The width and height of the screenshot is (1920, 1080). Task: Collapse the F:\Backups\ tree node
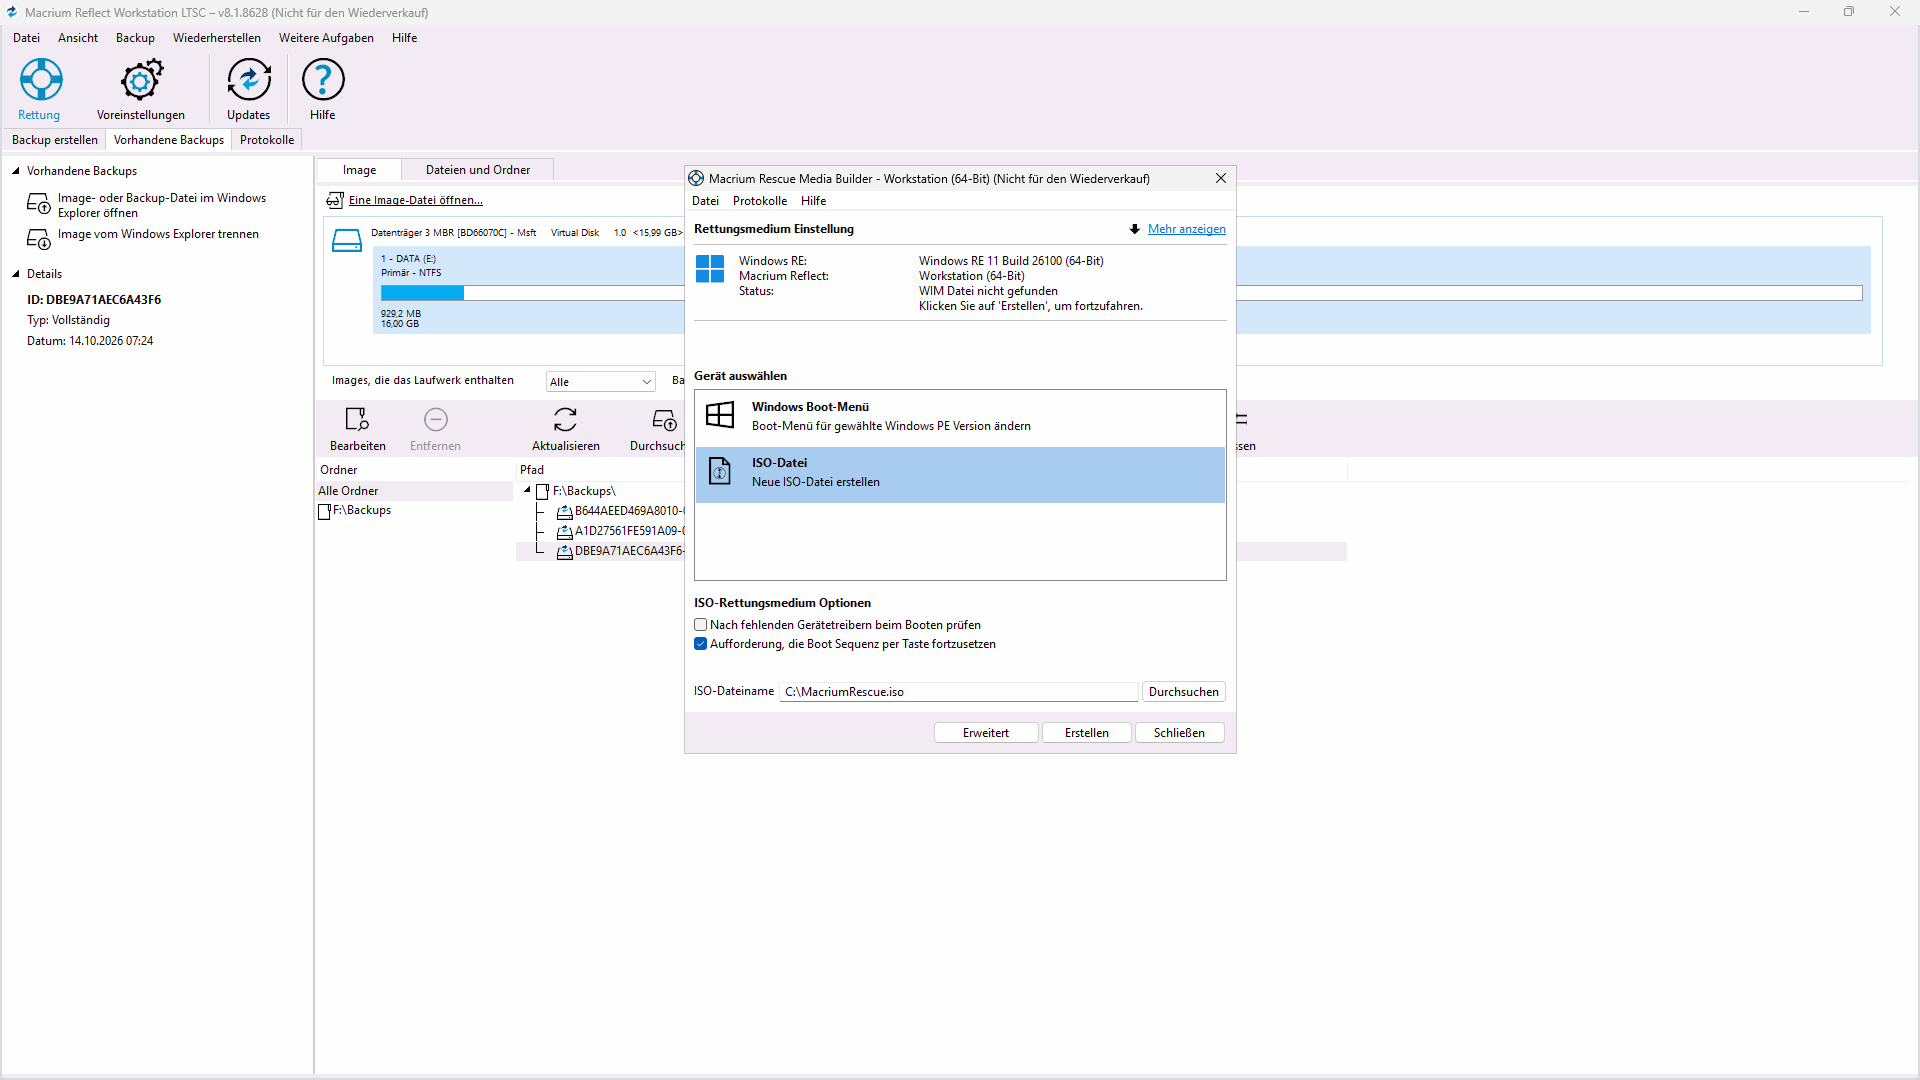click(527, 490)
